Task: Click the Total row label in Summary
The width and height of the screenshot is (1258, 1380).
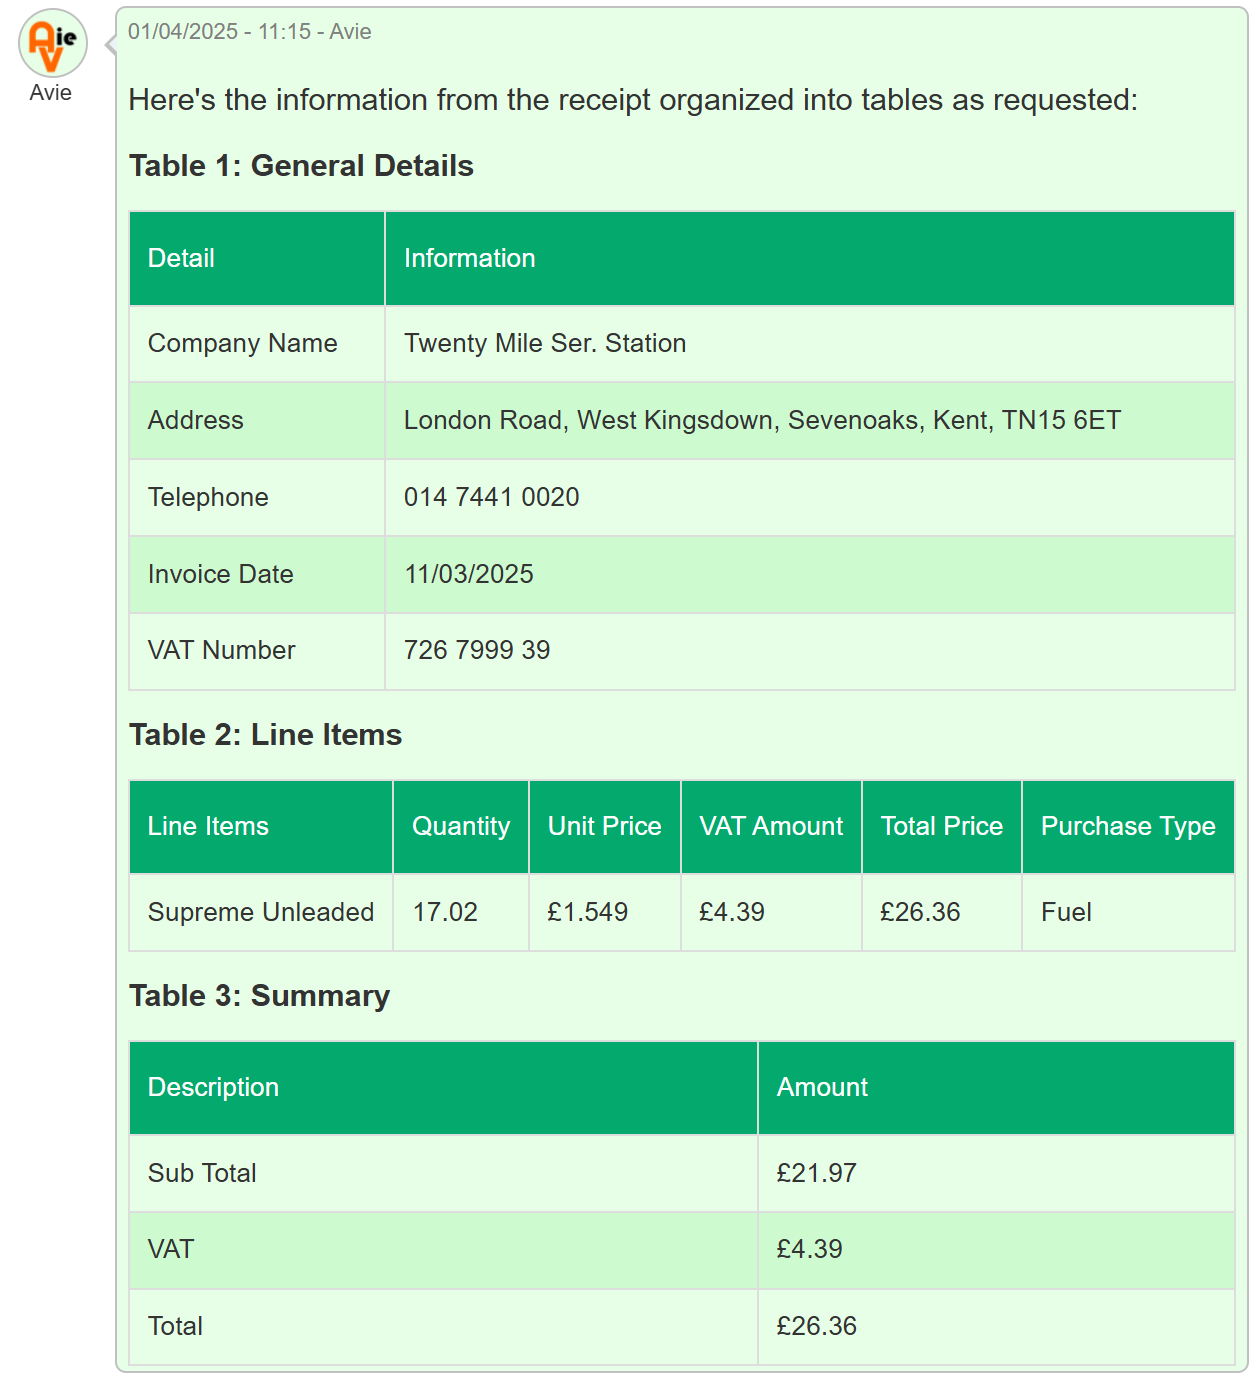Action: pos(175,1326)
